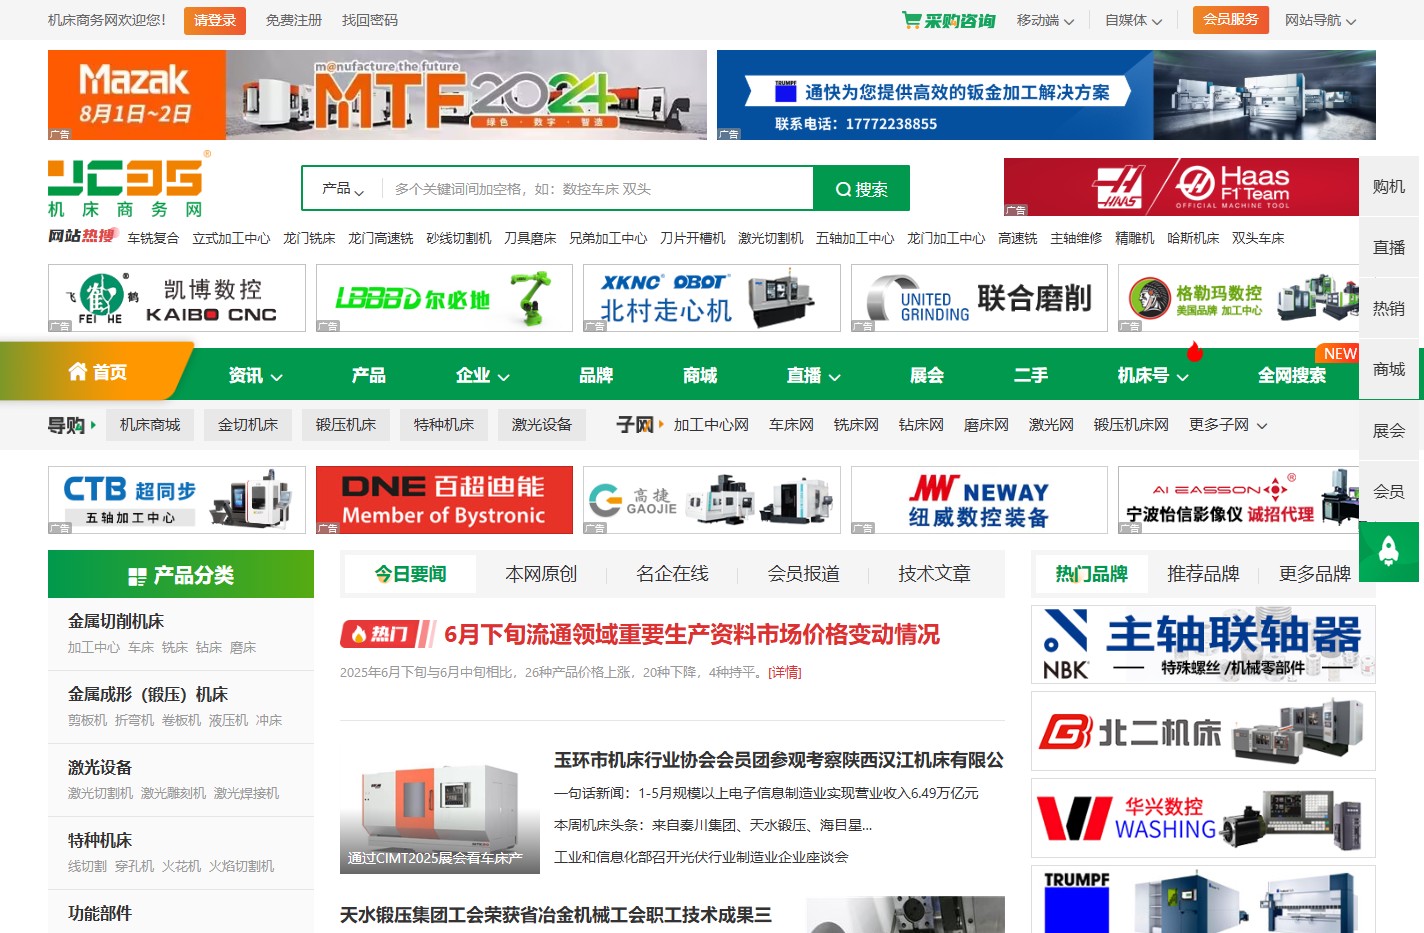Click the search keyword input field
1424x933 pixels.
click(597, 188)
